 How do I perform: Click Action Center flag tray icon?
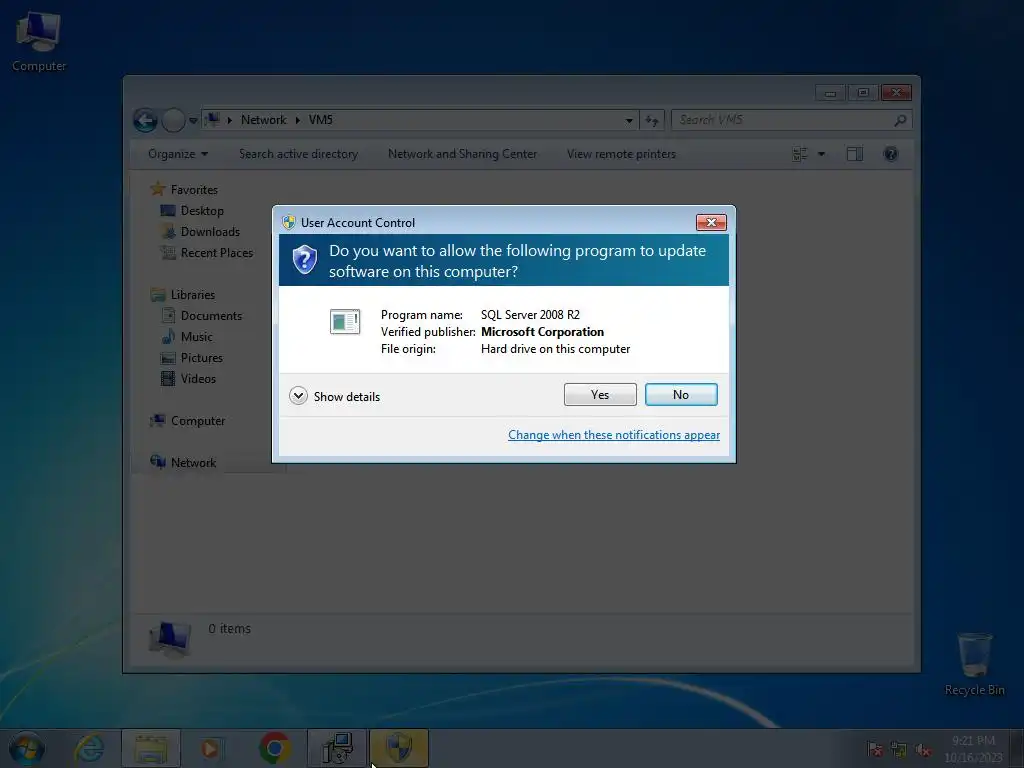pyautogui.click(x=874, y=749)
